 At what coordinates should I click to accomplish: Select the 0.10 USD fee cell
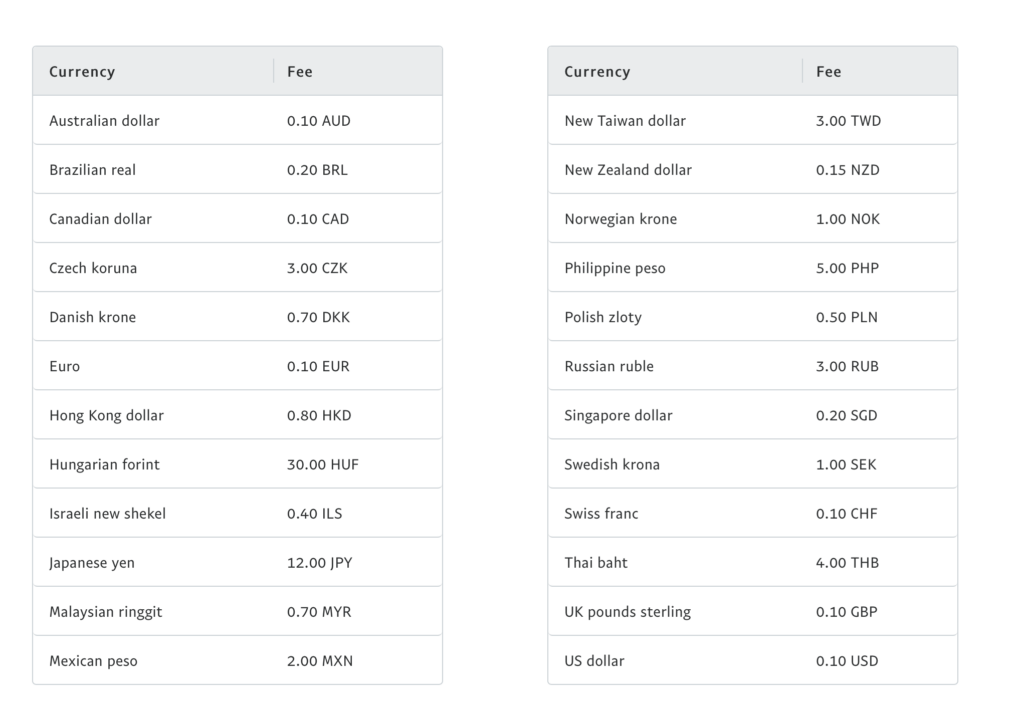tap(847, 661)
